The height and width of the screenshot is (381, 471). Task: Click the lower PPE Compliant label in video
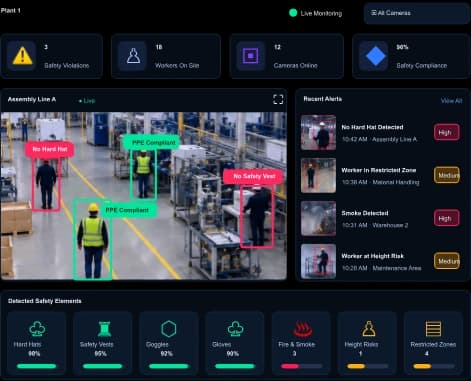pos(127,210)
